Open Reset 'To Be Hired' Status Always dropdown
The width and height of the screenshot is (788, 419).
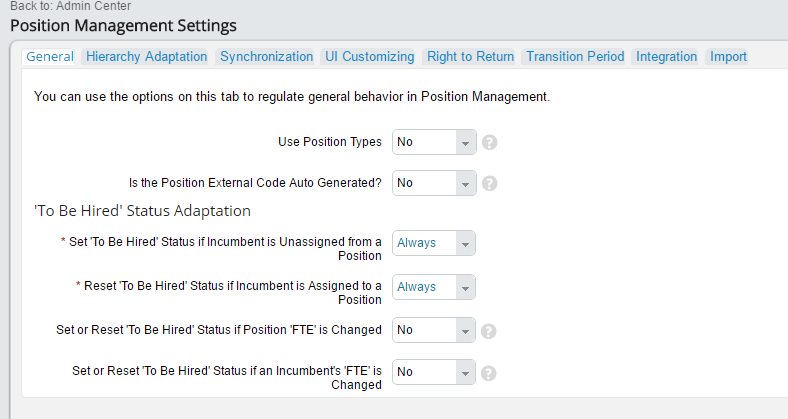point(434,287)
